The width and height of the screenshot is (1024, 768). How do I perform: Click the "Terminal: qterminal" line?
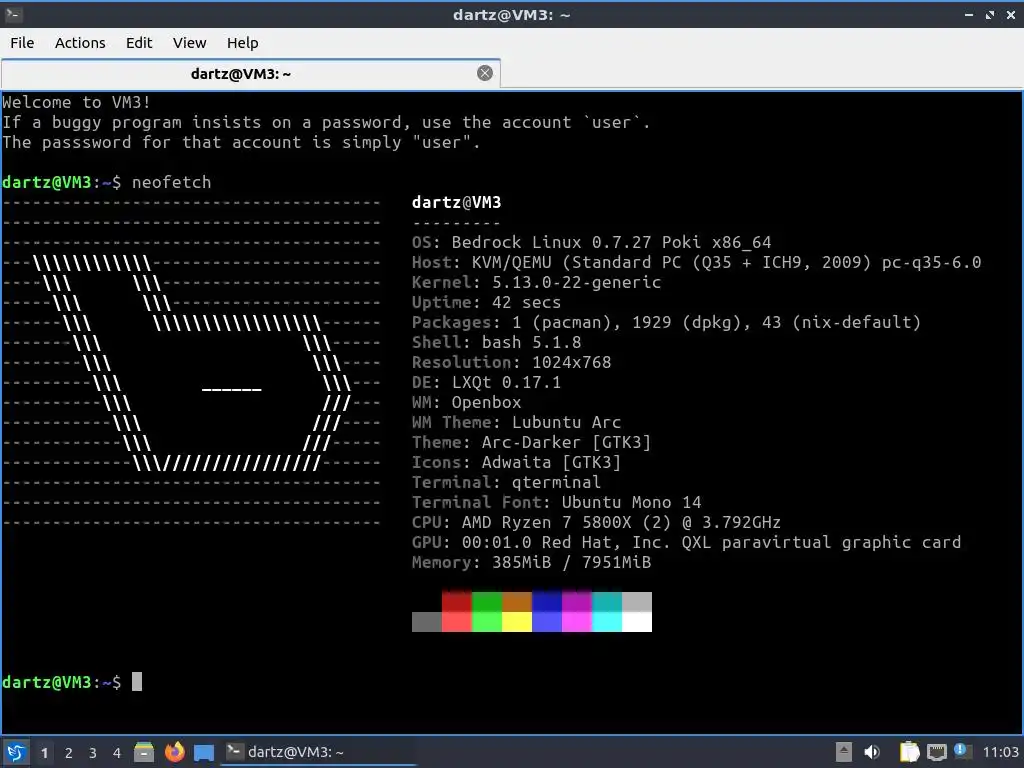(x=506, y=483)
